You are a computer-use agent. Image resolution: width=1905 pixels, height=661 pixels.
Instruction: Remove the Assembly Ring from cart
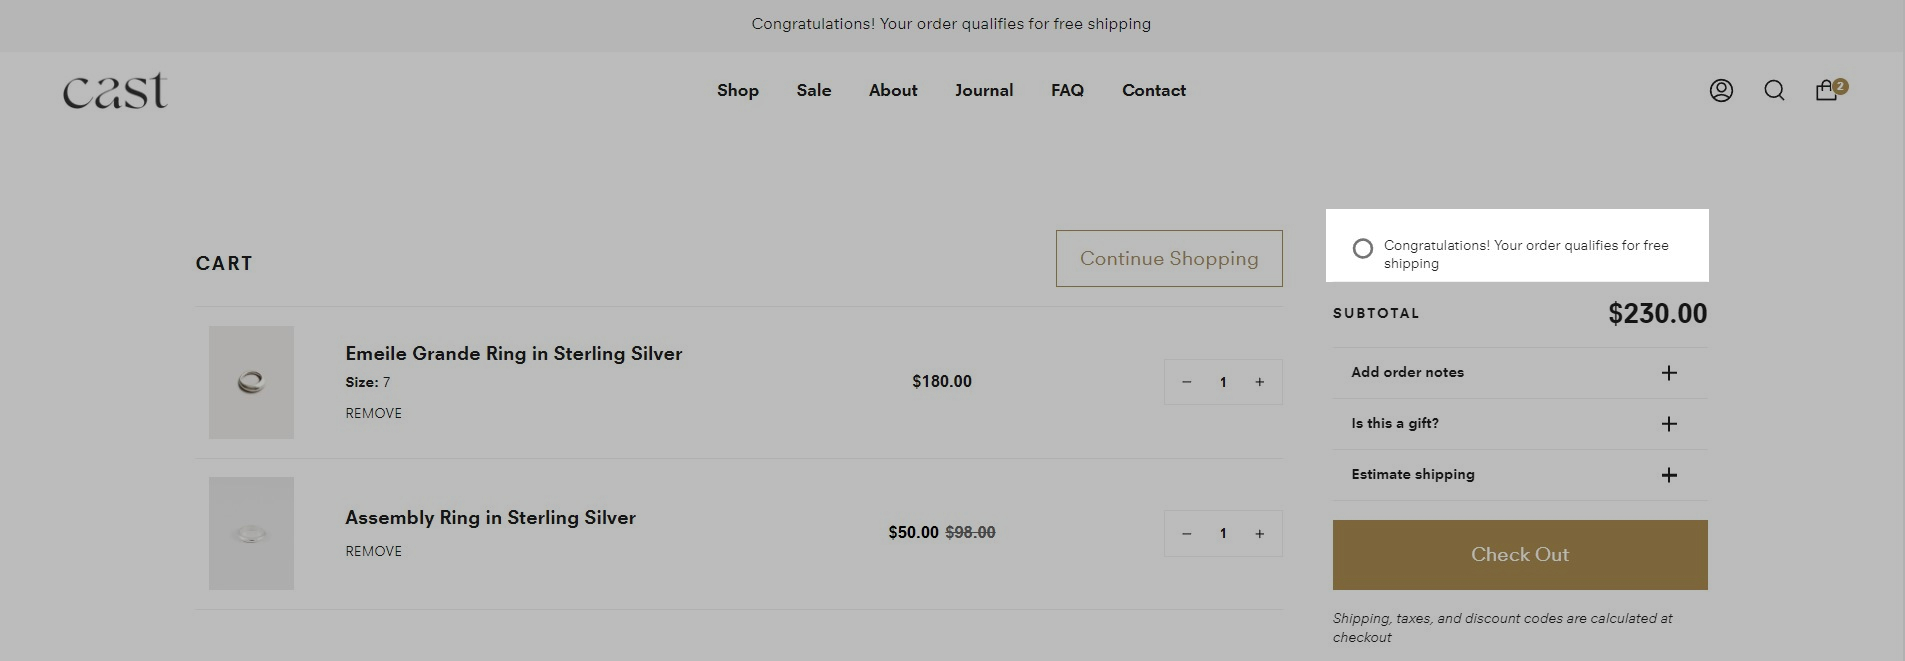(x=373, y=552)
